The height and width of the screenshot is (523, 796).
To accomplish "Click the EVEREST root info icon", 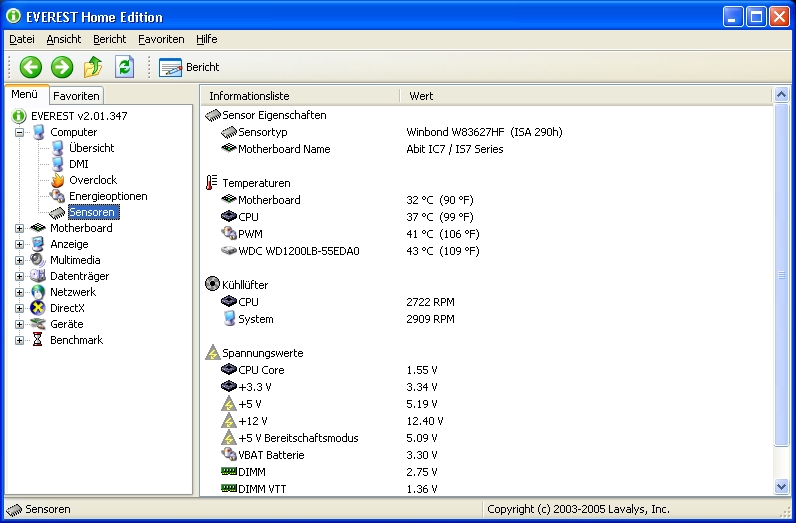I will click(x=19, y=116).
